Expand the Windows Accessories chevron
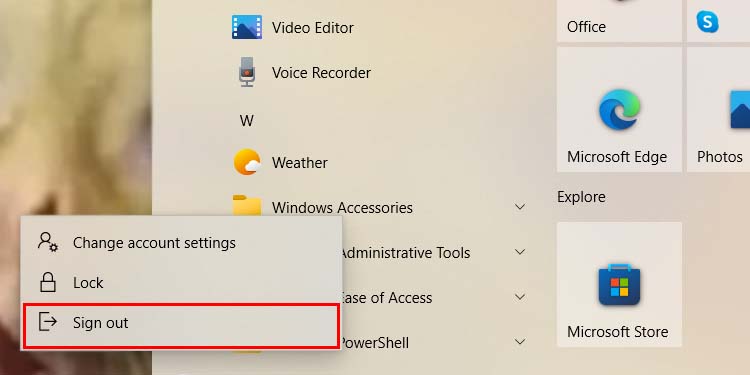The width and height of the screenshot is (750, 375). [520, 207]
